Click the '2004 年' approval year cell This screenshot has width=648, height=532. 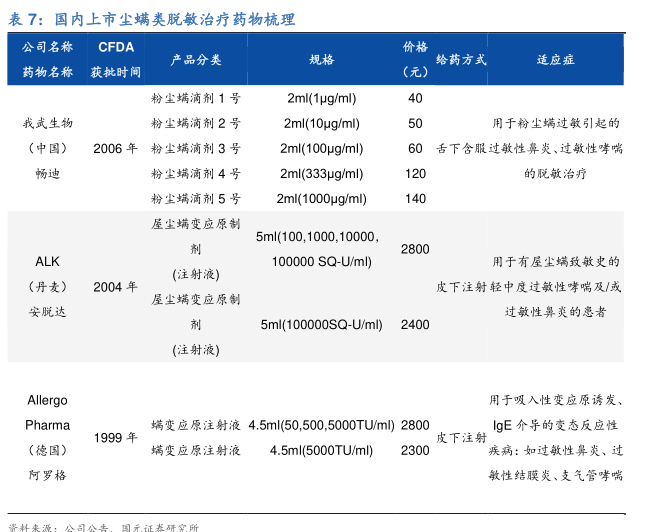tap(115, 287)
